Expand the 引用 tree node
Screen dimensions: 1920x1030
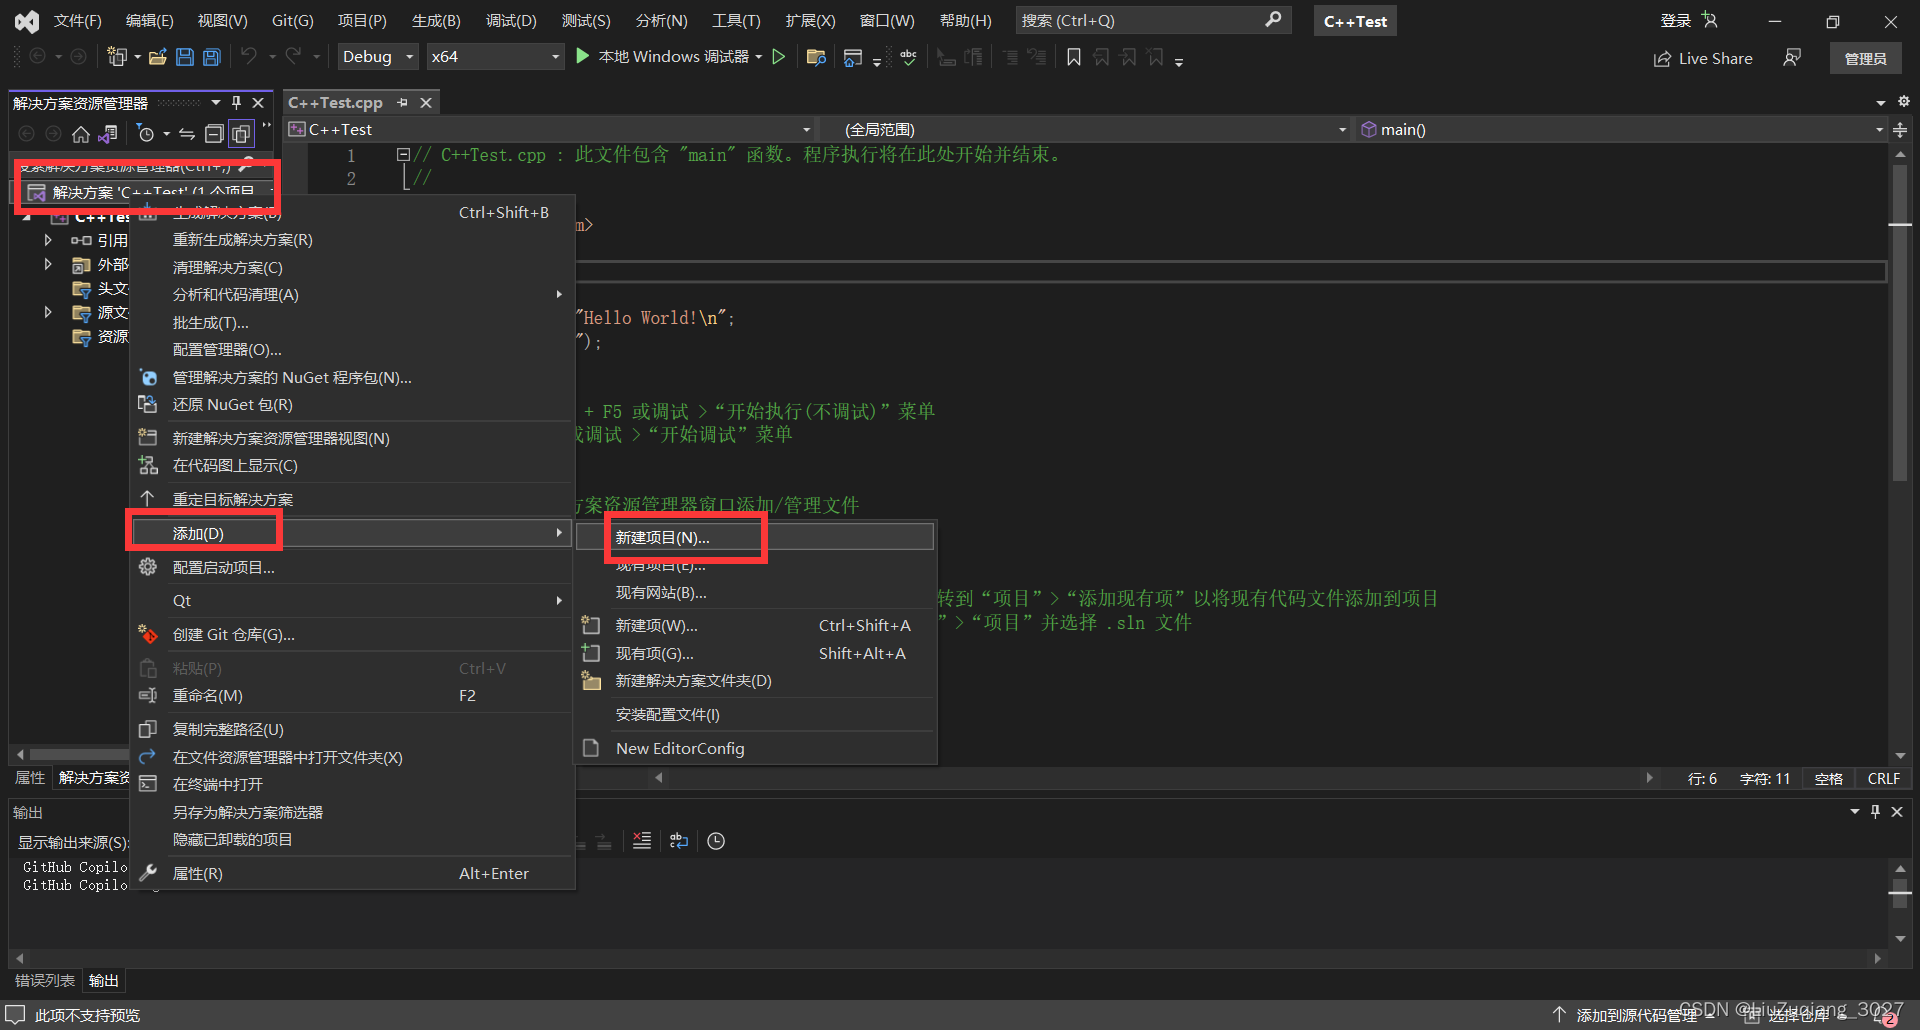click(x=48, y=240)
